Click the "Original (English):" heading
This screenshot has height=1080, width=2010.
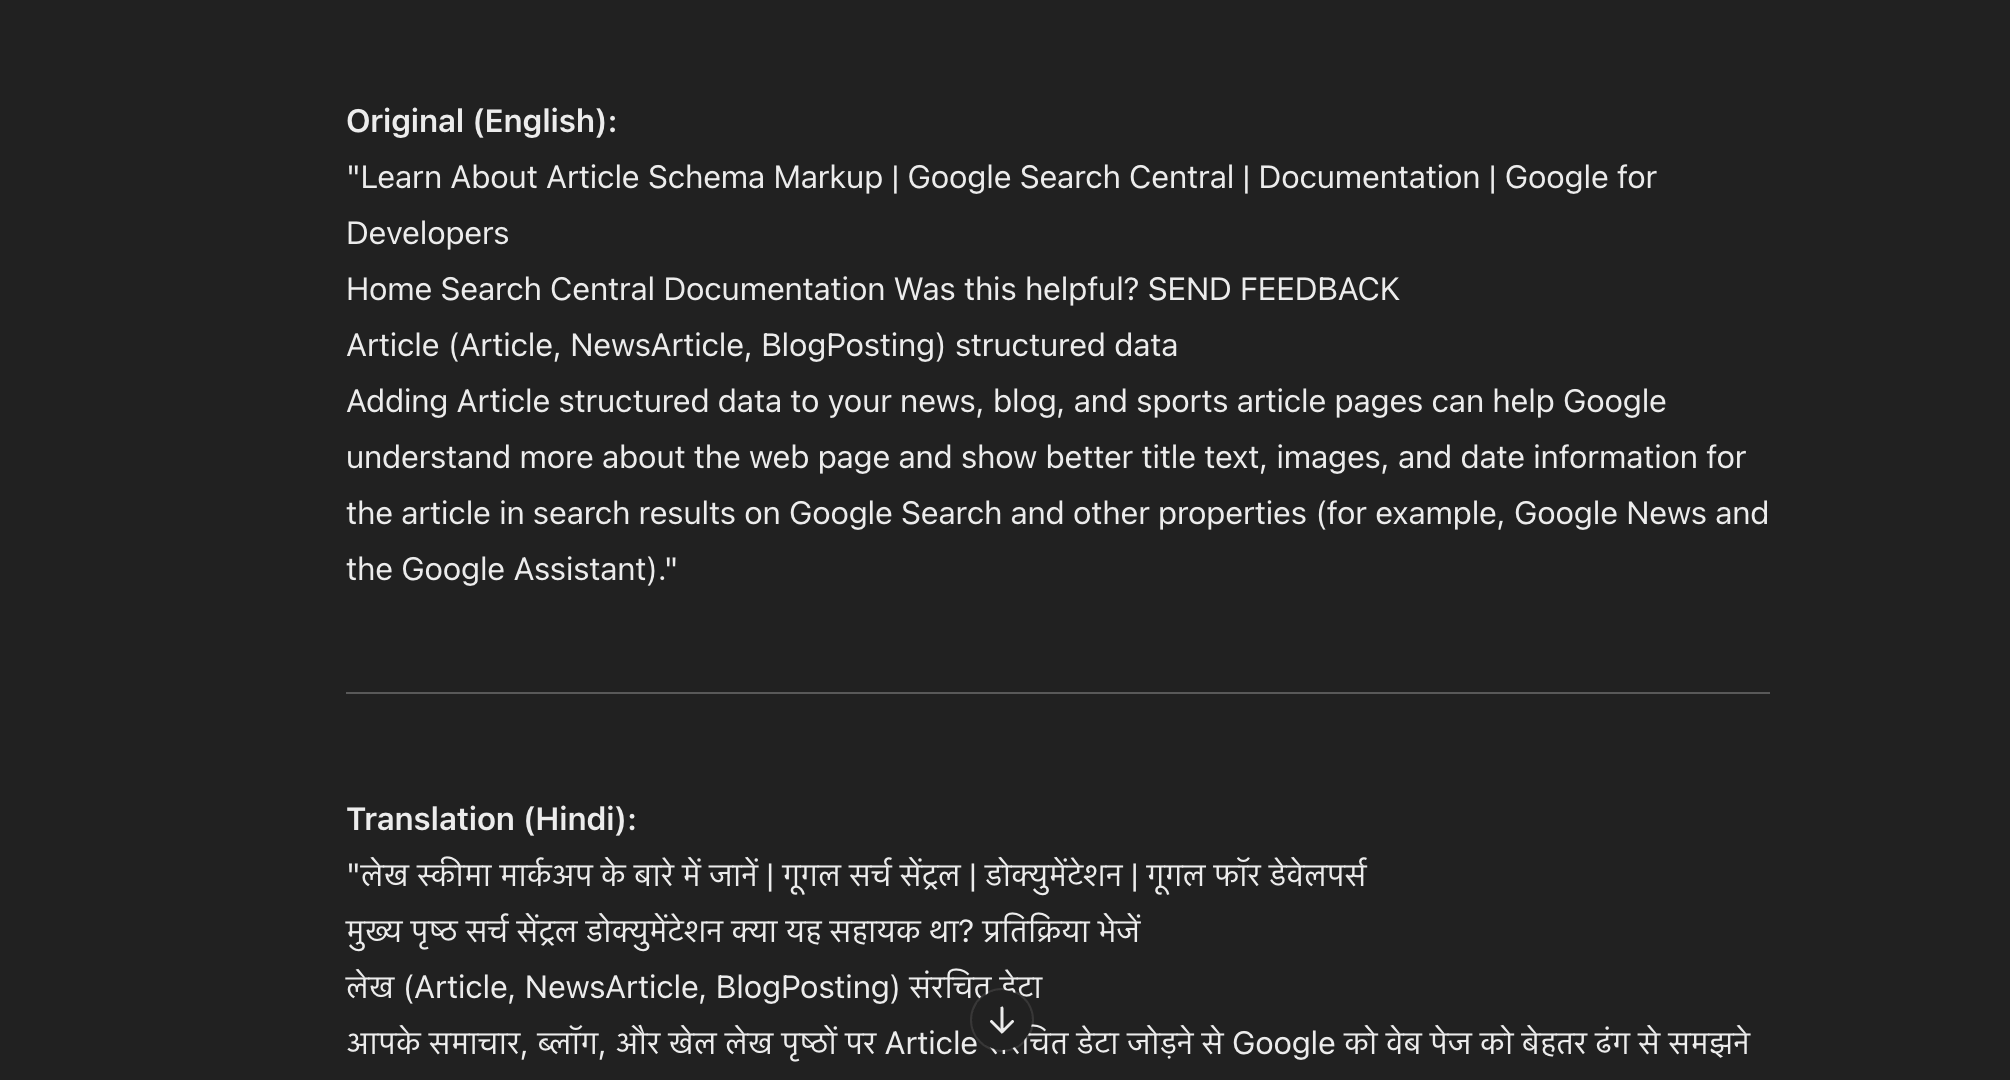481,121
